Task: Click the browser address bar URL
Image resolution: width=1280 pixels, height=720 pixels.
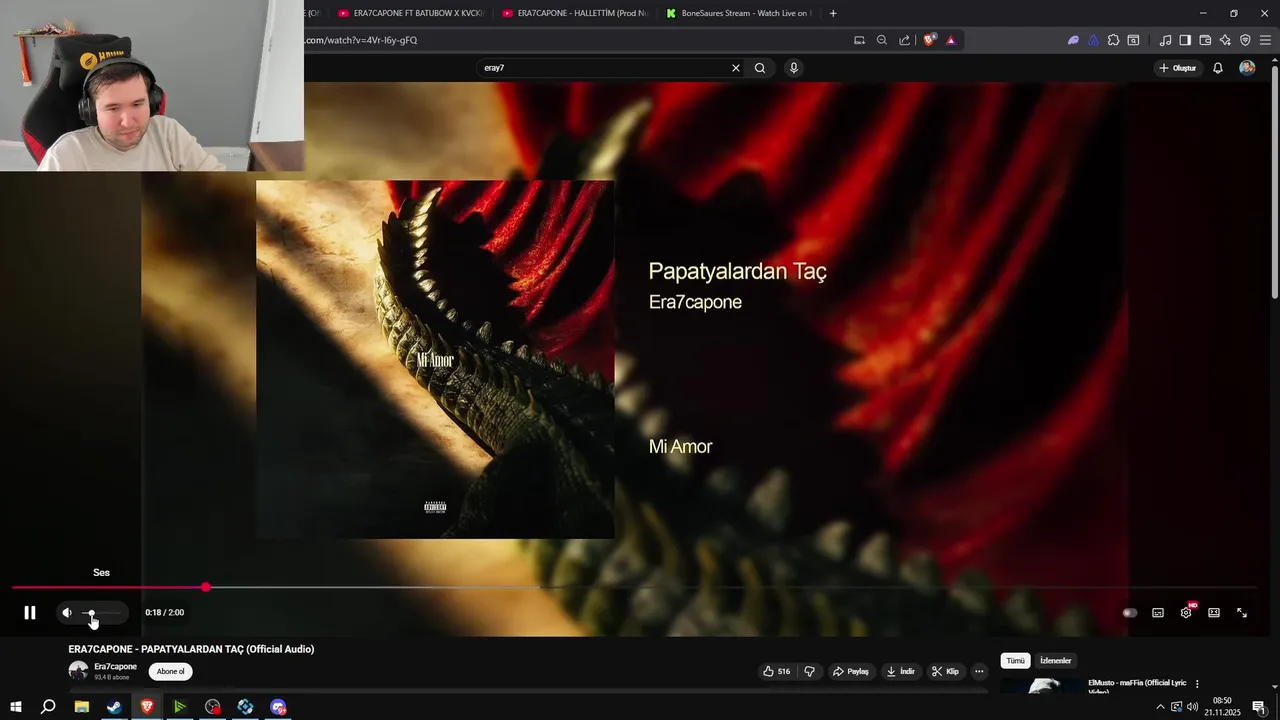Action: coord(361,40)
